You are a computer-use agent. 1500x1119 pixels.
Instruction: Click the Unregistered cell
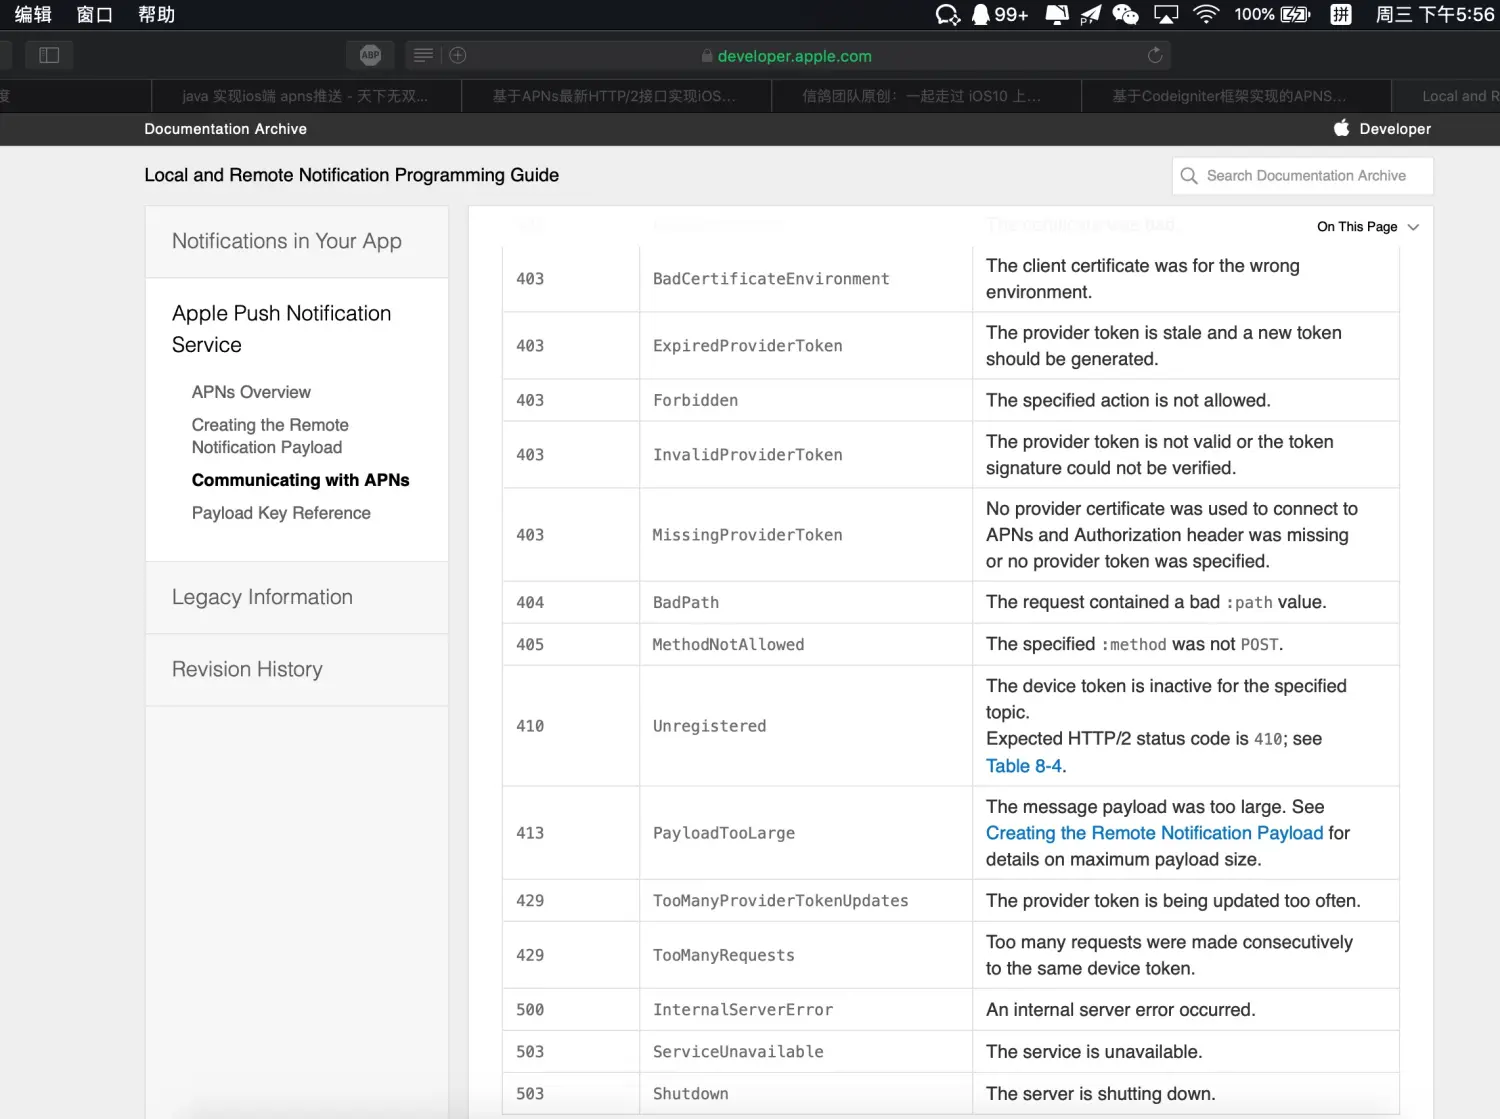coord(805,726)
